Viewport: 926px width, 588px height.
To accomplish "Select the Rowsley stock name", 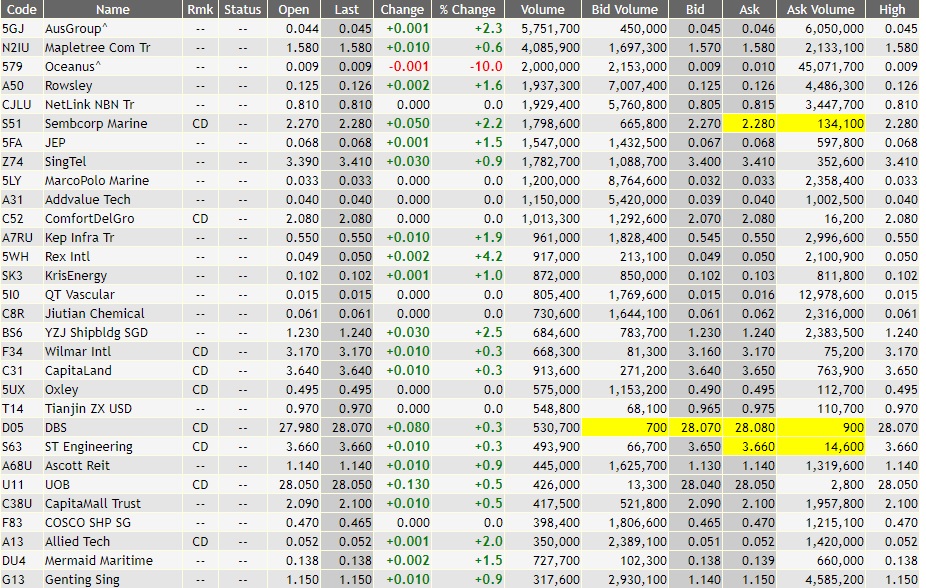I will 69,86.
